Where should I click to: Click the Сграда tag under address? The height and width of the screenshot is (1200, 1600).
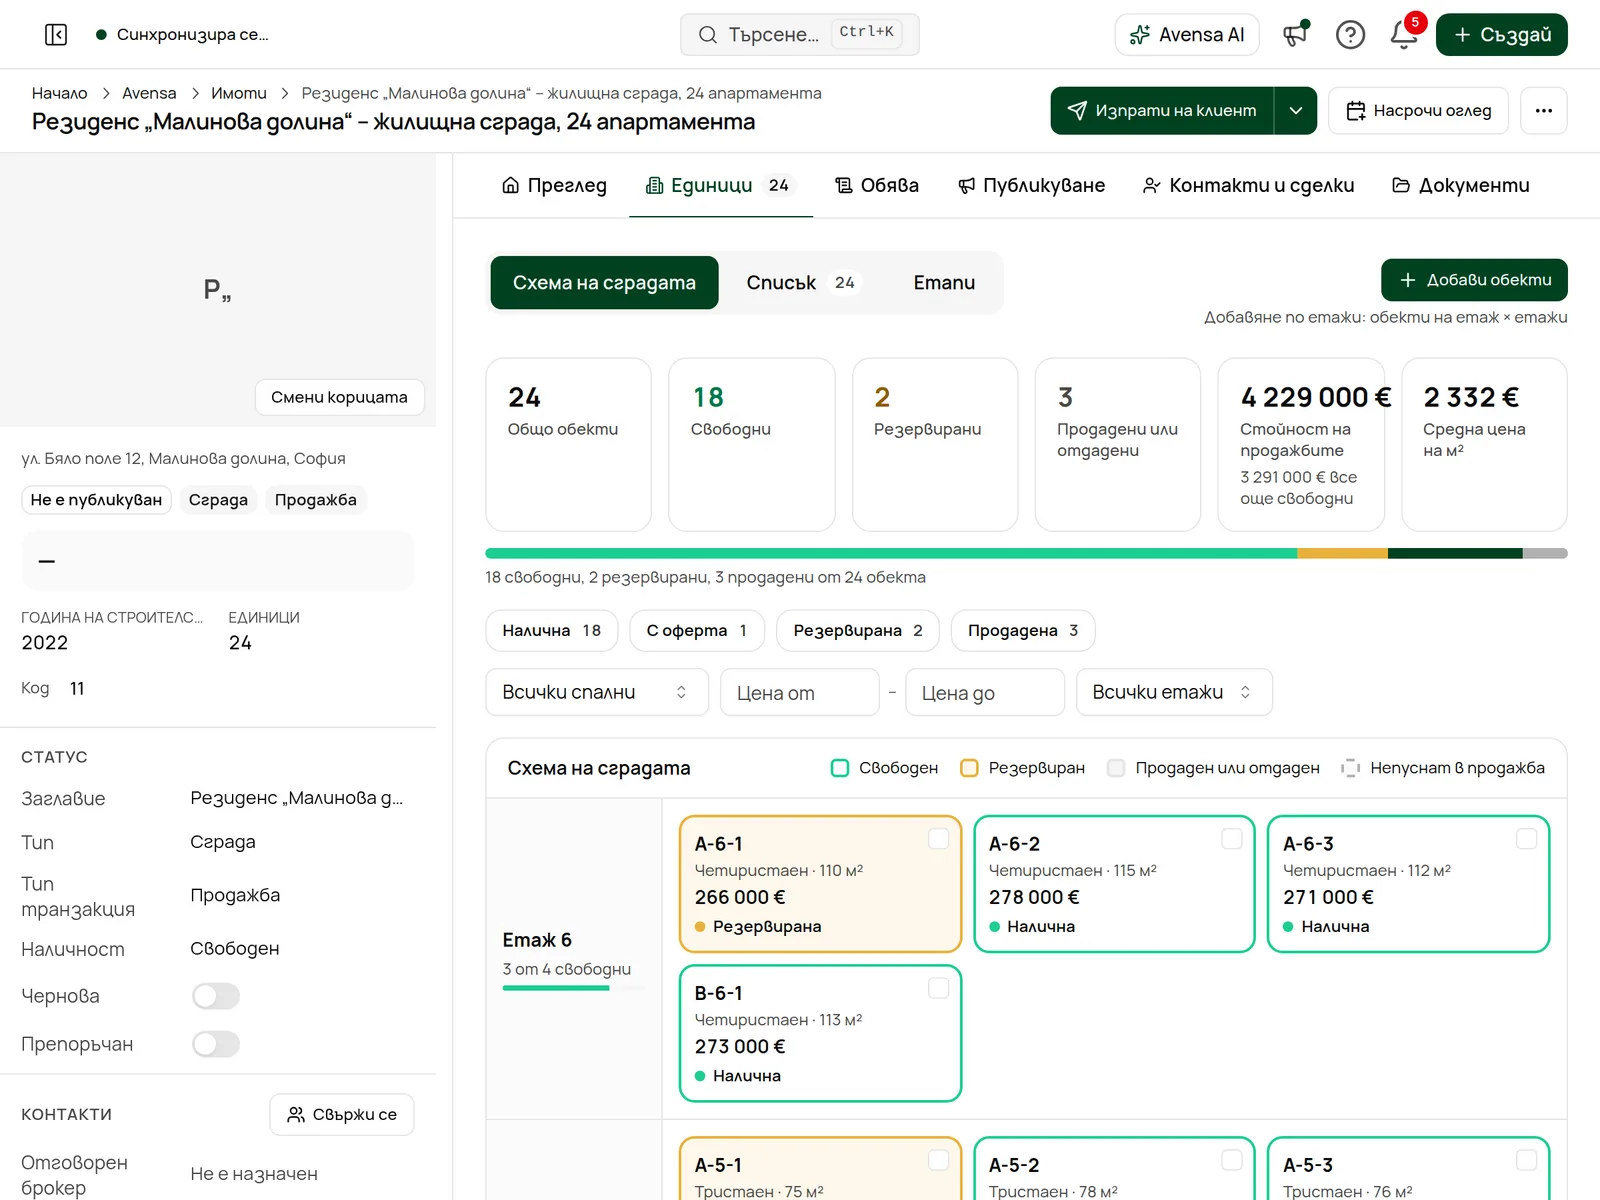point(218,500)
